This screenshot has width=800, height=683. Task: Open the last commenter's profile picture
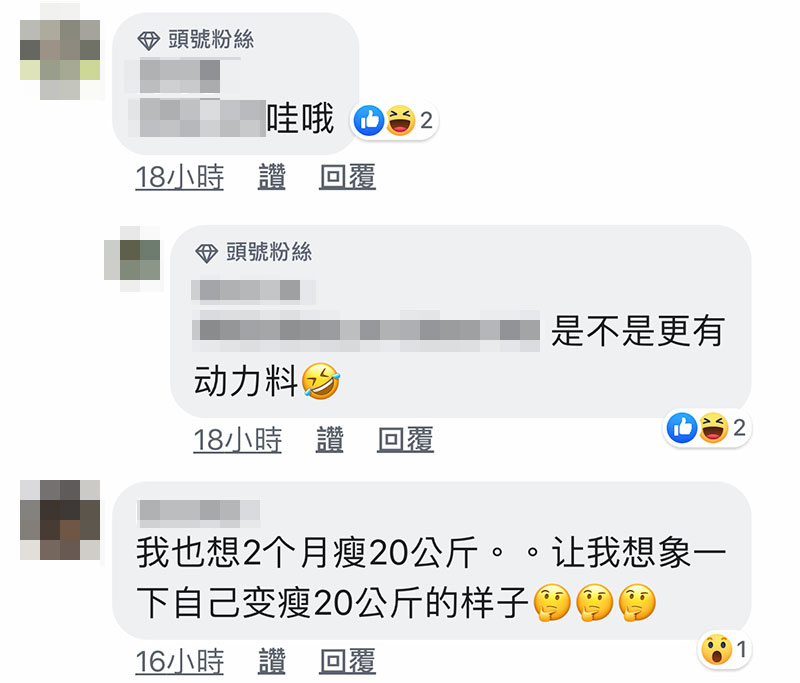tap(60, 520)
